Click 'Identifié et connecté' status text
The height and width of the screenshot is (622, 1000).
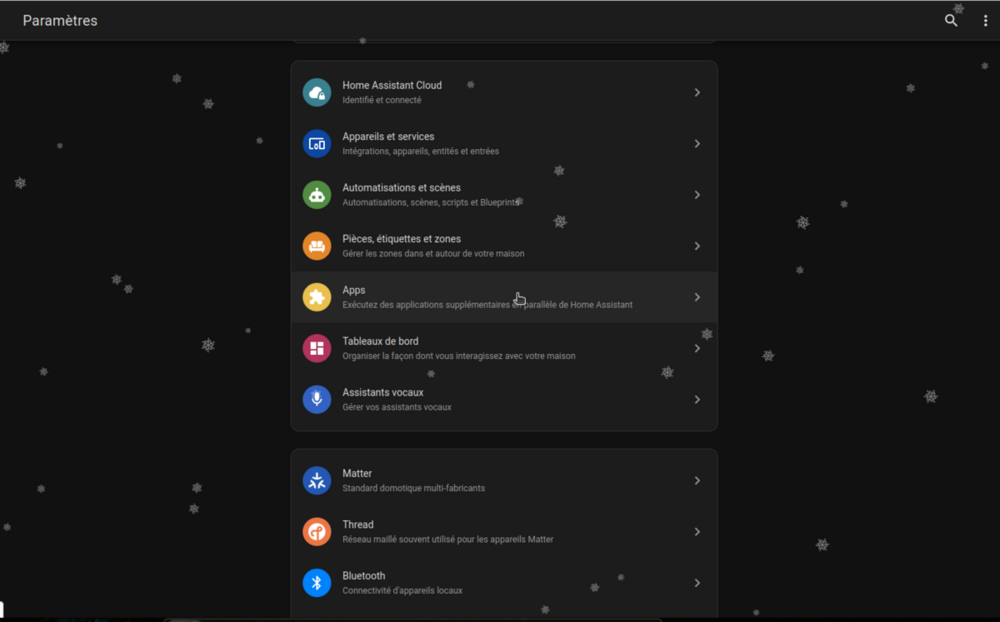pyautogui.click(x=381, y=100)
